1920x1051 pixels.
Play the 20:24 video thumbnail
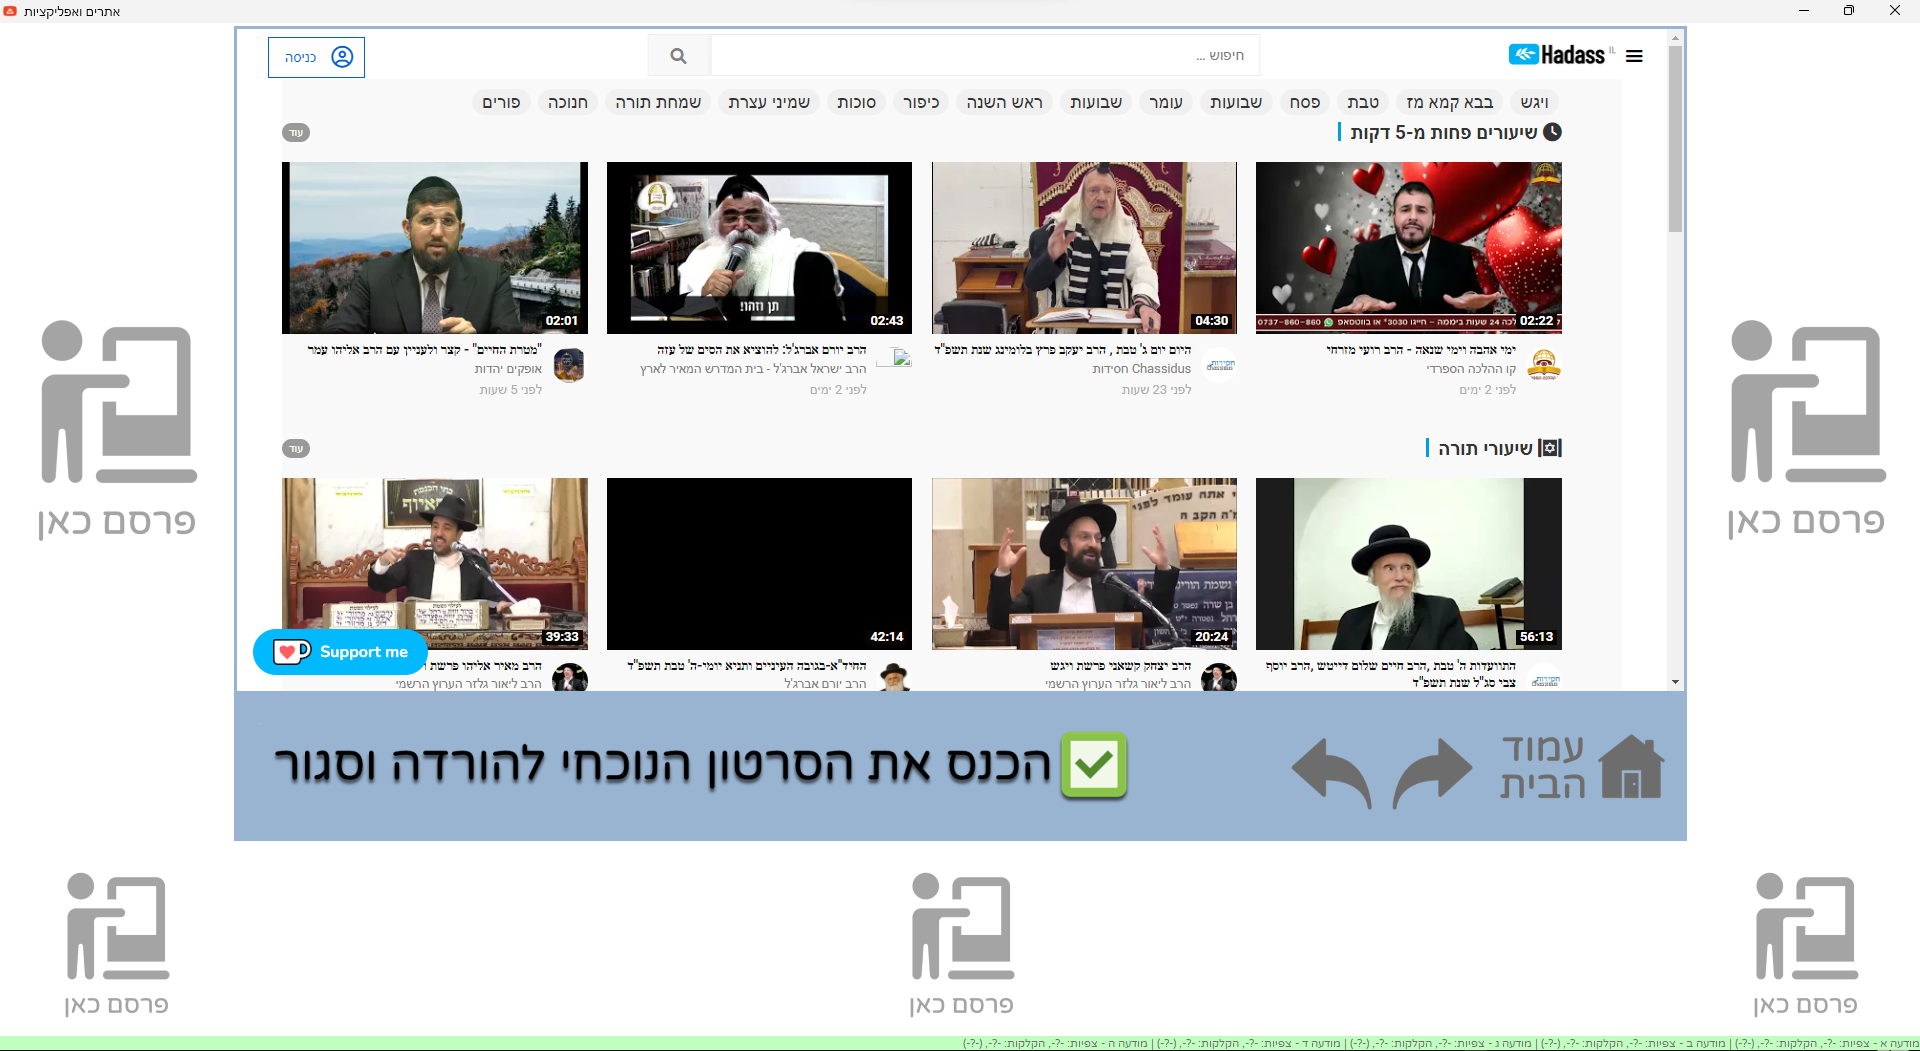pyautogui.click(x=1084, y=564)
